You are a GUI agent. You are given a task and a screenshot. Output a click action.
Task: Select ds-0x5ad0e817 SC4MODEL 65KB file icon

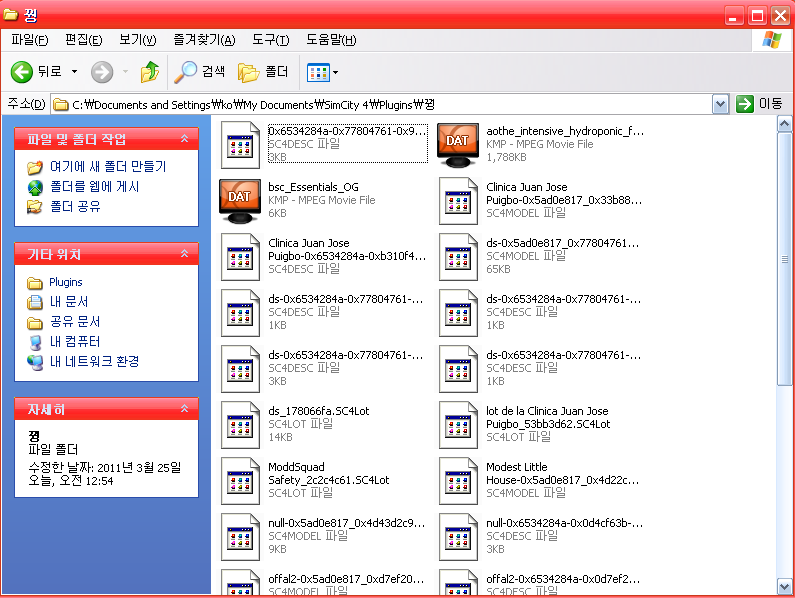[x=458, y=257]
